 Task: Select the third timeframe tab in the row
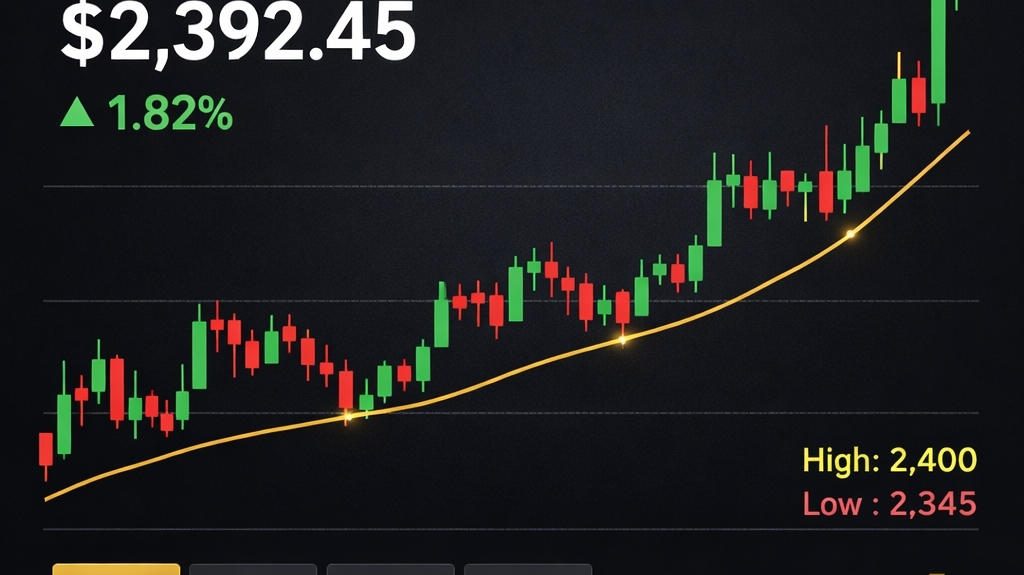click(391, 569)
